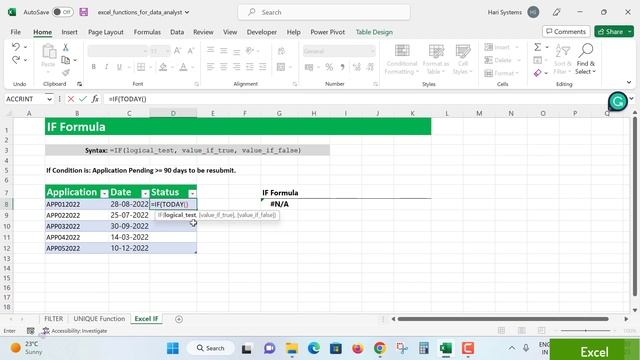The height and width of the screenshot is (360, 640).
Task: Click the Format Painter brush icon
Action: coord(65,73)
